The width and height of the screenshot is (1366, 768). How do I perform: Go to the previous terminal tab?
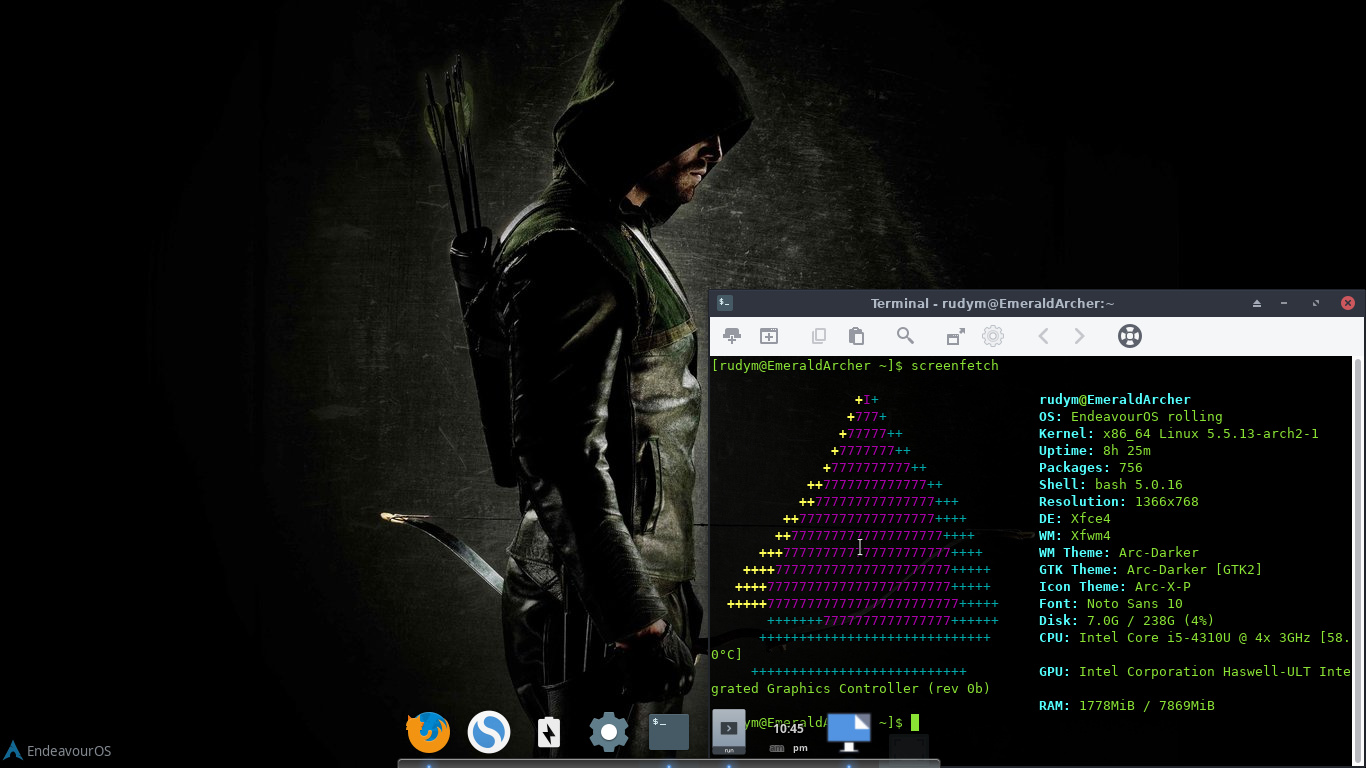pyautogui.click(x=1043, y=336)
